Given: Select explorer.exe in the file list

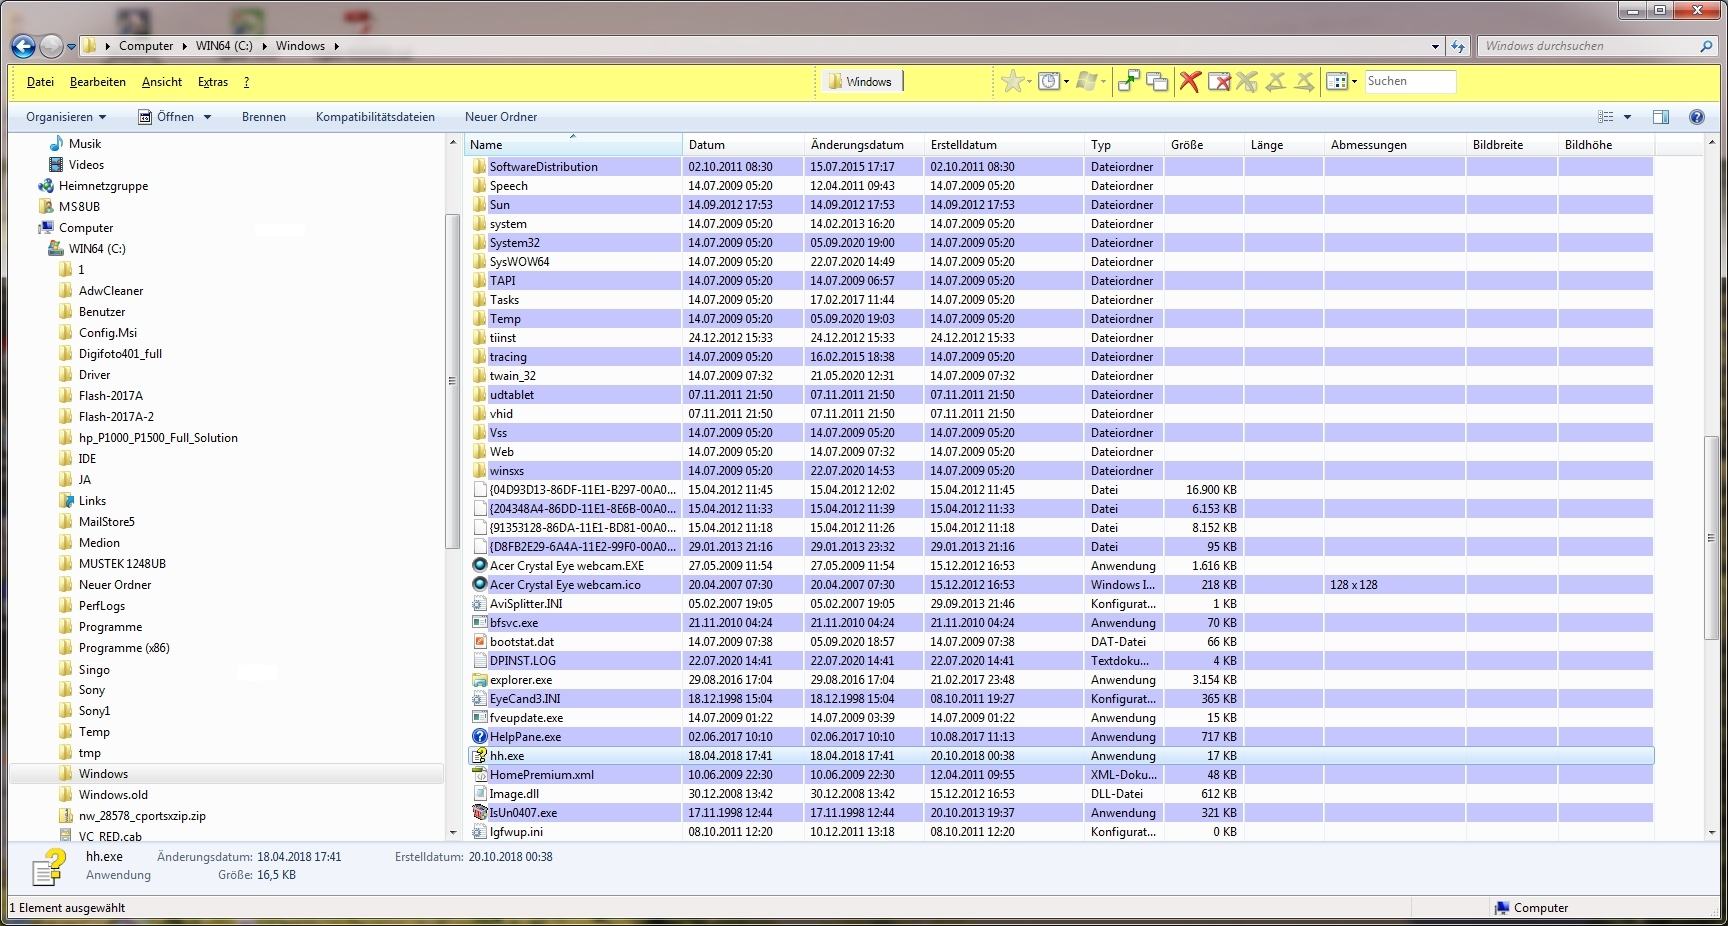Looking at the screenshot, I should [x=1060, y=680].
